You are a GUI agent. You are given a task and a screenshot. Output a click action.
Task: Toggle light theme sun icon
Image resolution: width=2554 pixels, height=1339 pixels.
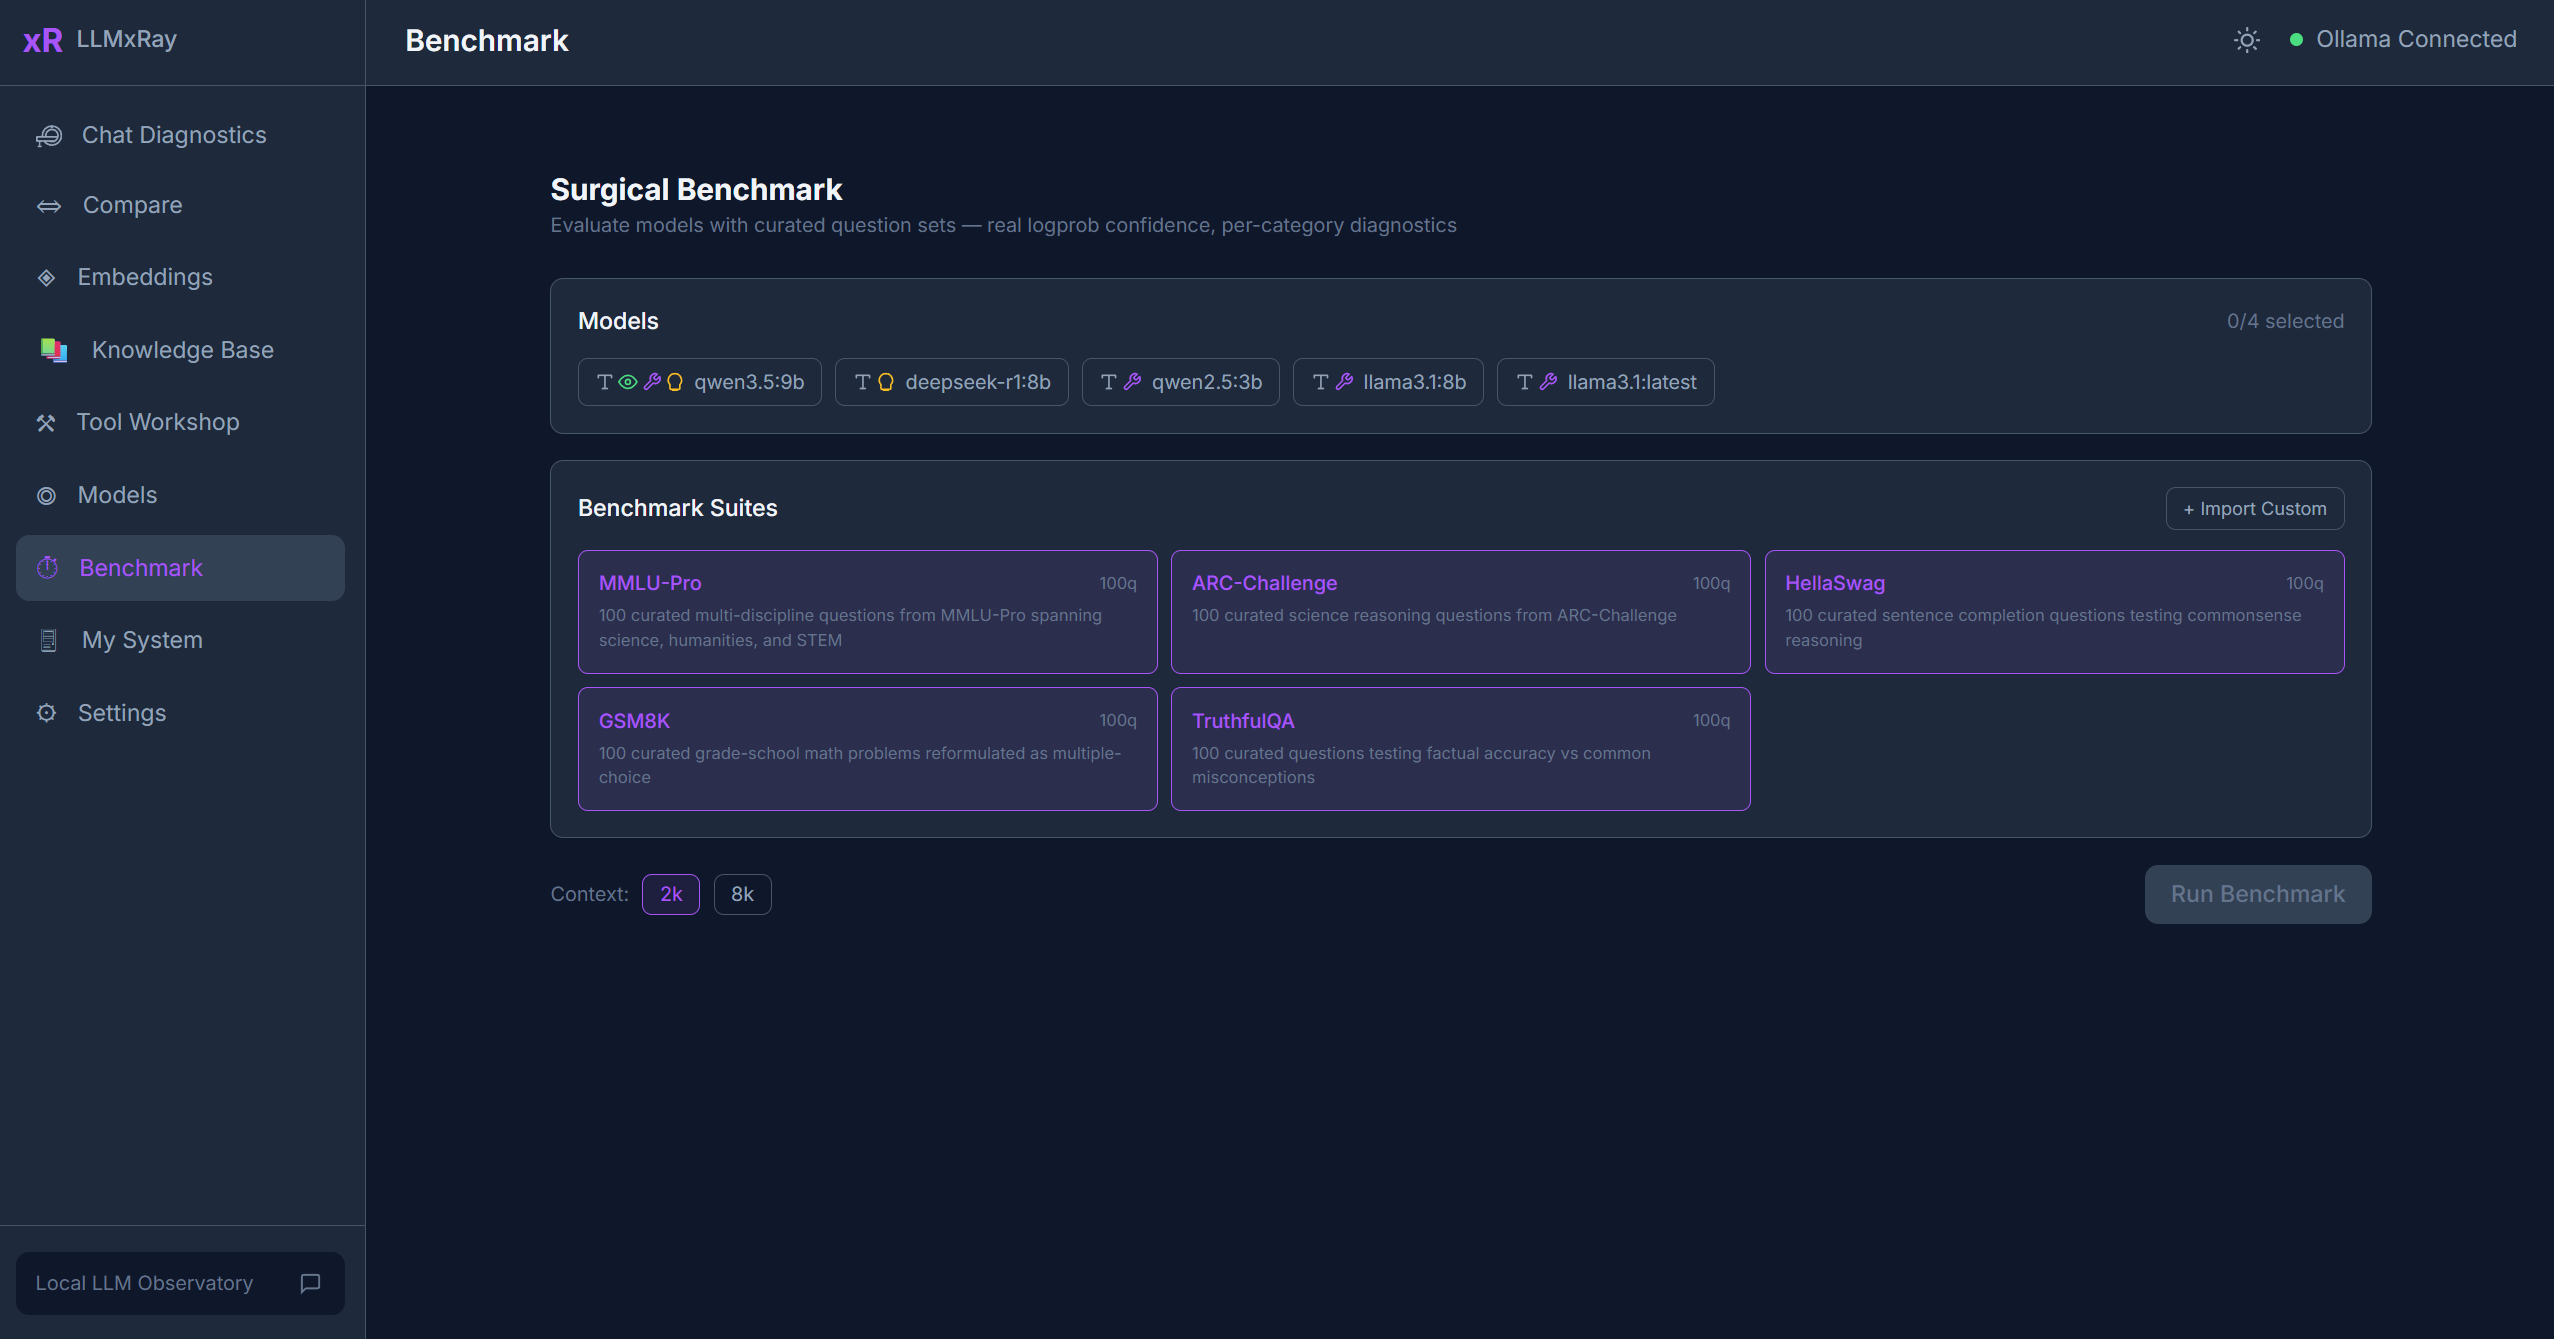tap(2246, 40)
